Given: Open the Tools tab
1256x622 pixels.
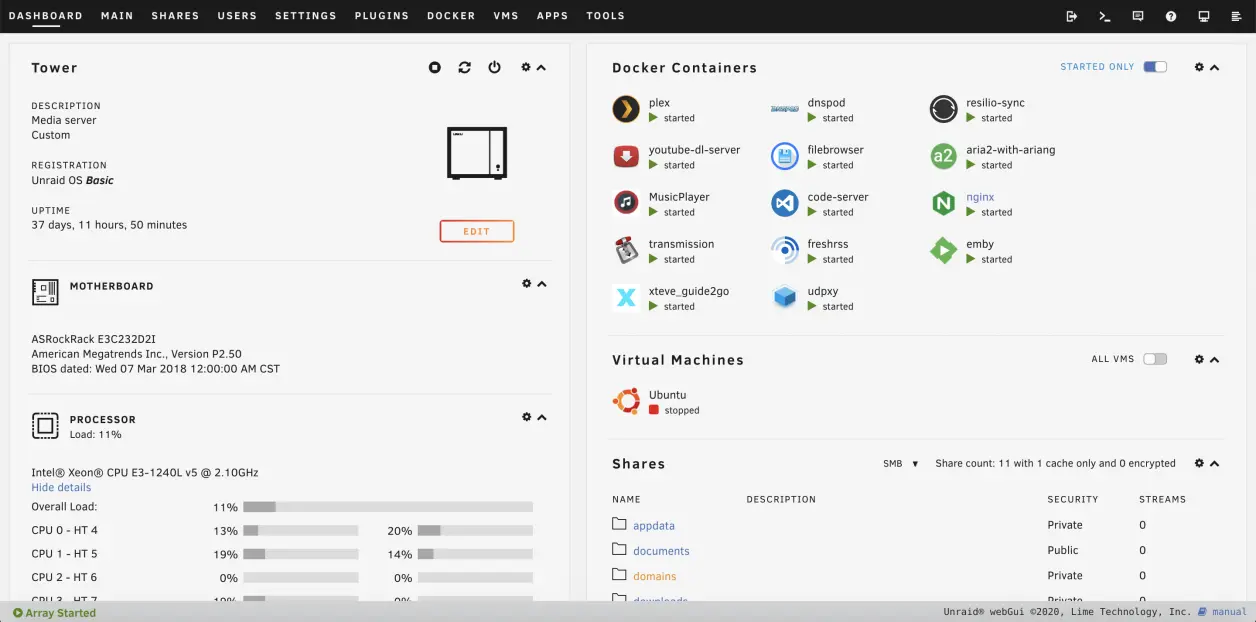Looking at the screenshot, I should tap(606, 16).
